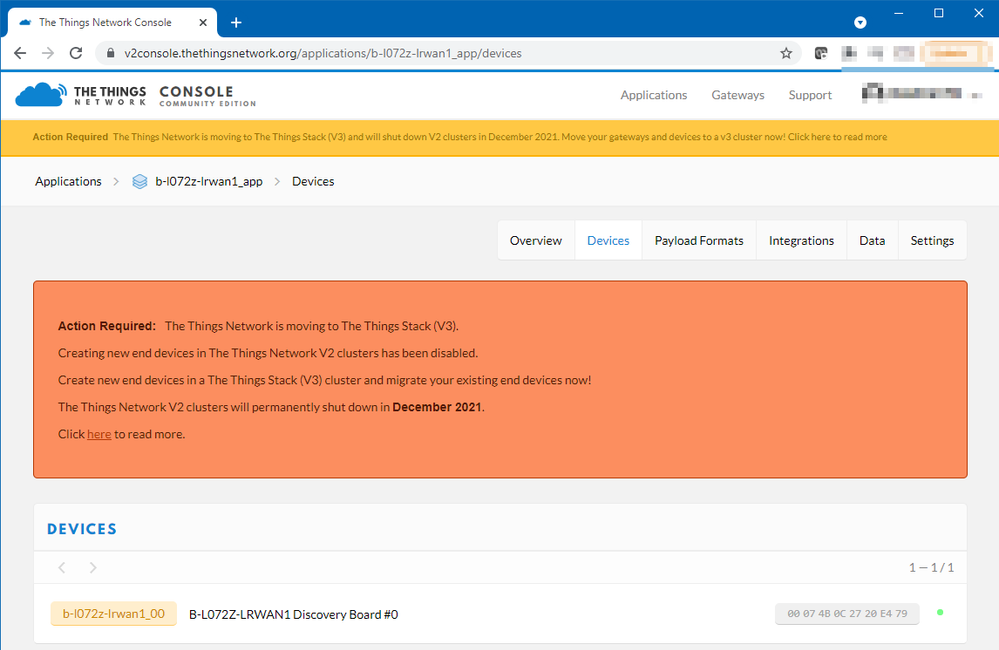The image size is (999, 650).
Task: Reload the Things Network Console page
Action: point(76,53)
